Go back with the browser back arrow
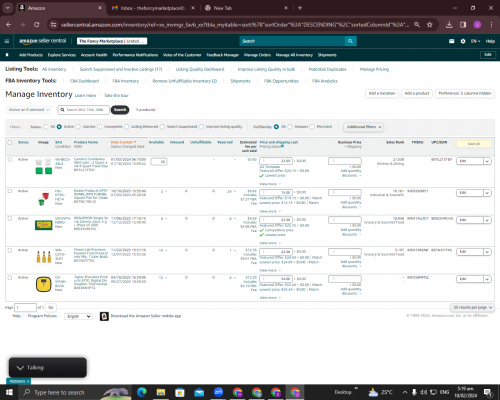500x400 pixels. 9,24
